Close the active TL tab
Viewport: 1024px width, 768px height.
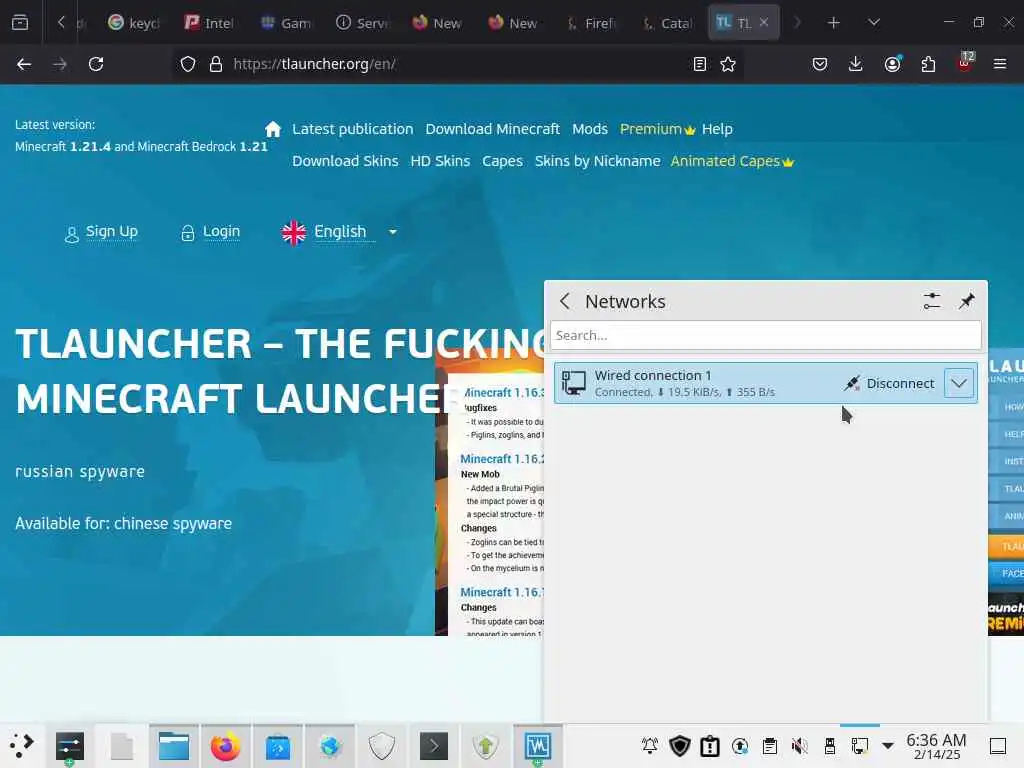click(764, 22)
